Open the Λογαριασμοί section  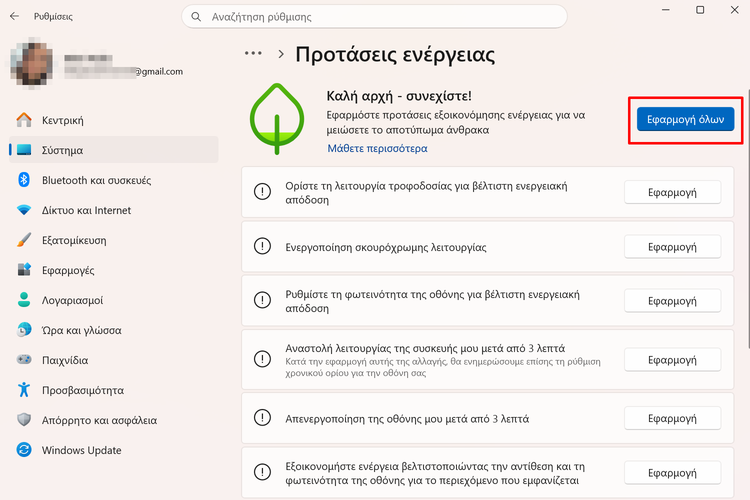tap(72, 300)
